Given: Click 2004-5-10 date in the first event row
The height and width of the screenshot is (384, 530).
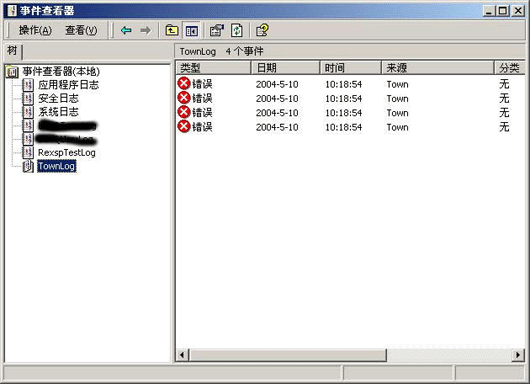Looking at the screenshot, I should pos(277,84).
